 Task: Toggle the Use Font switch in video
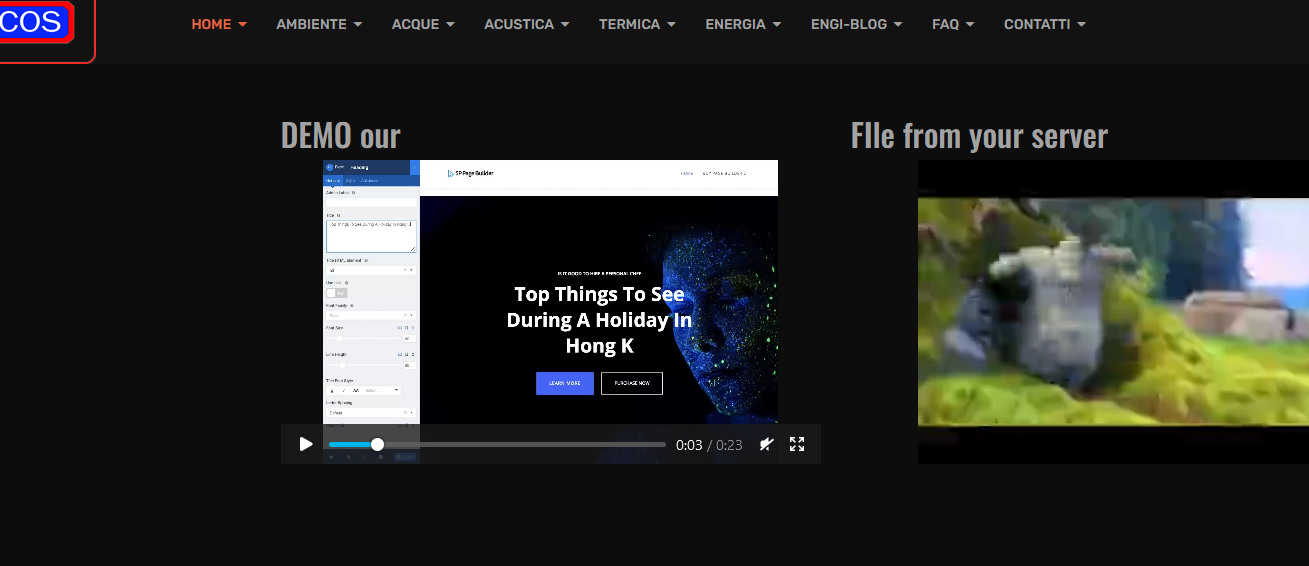pos(336,293)
